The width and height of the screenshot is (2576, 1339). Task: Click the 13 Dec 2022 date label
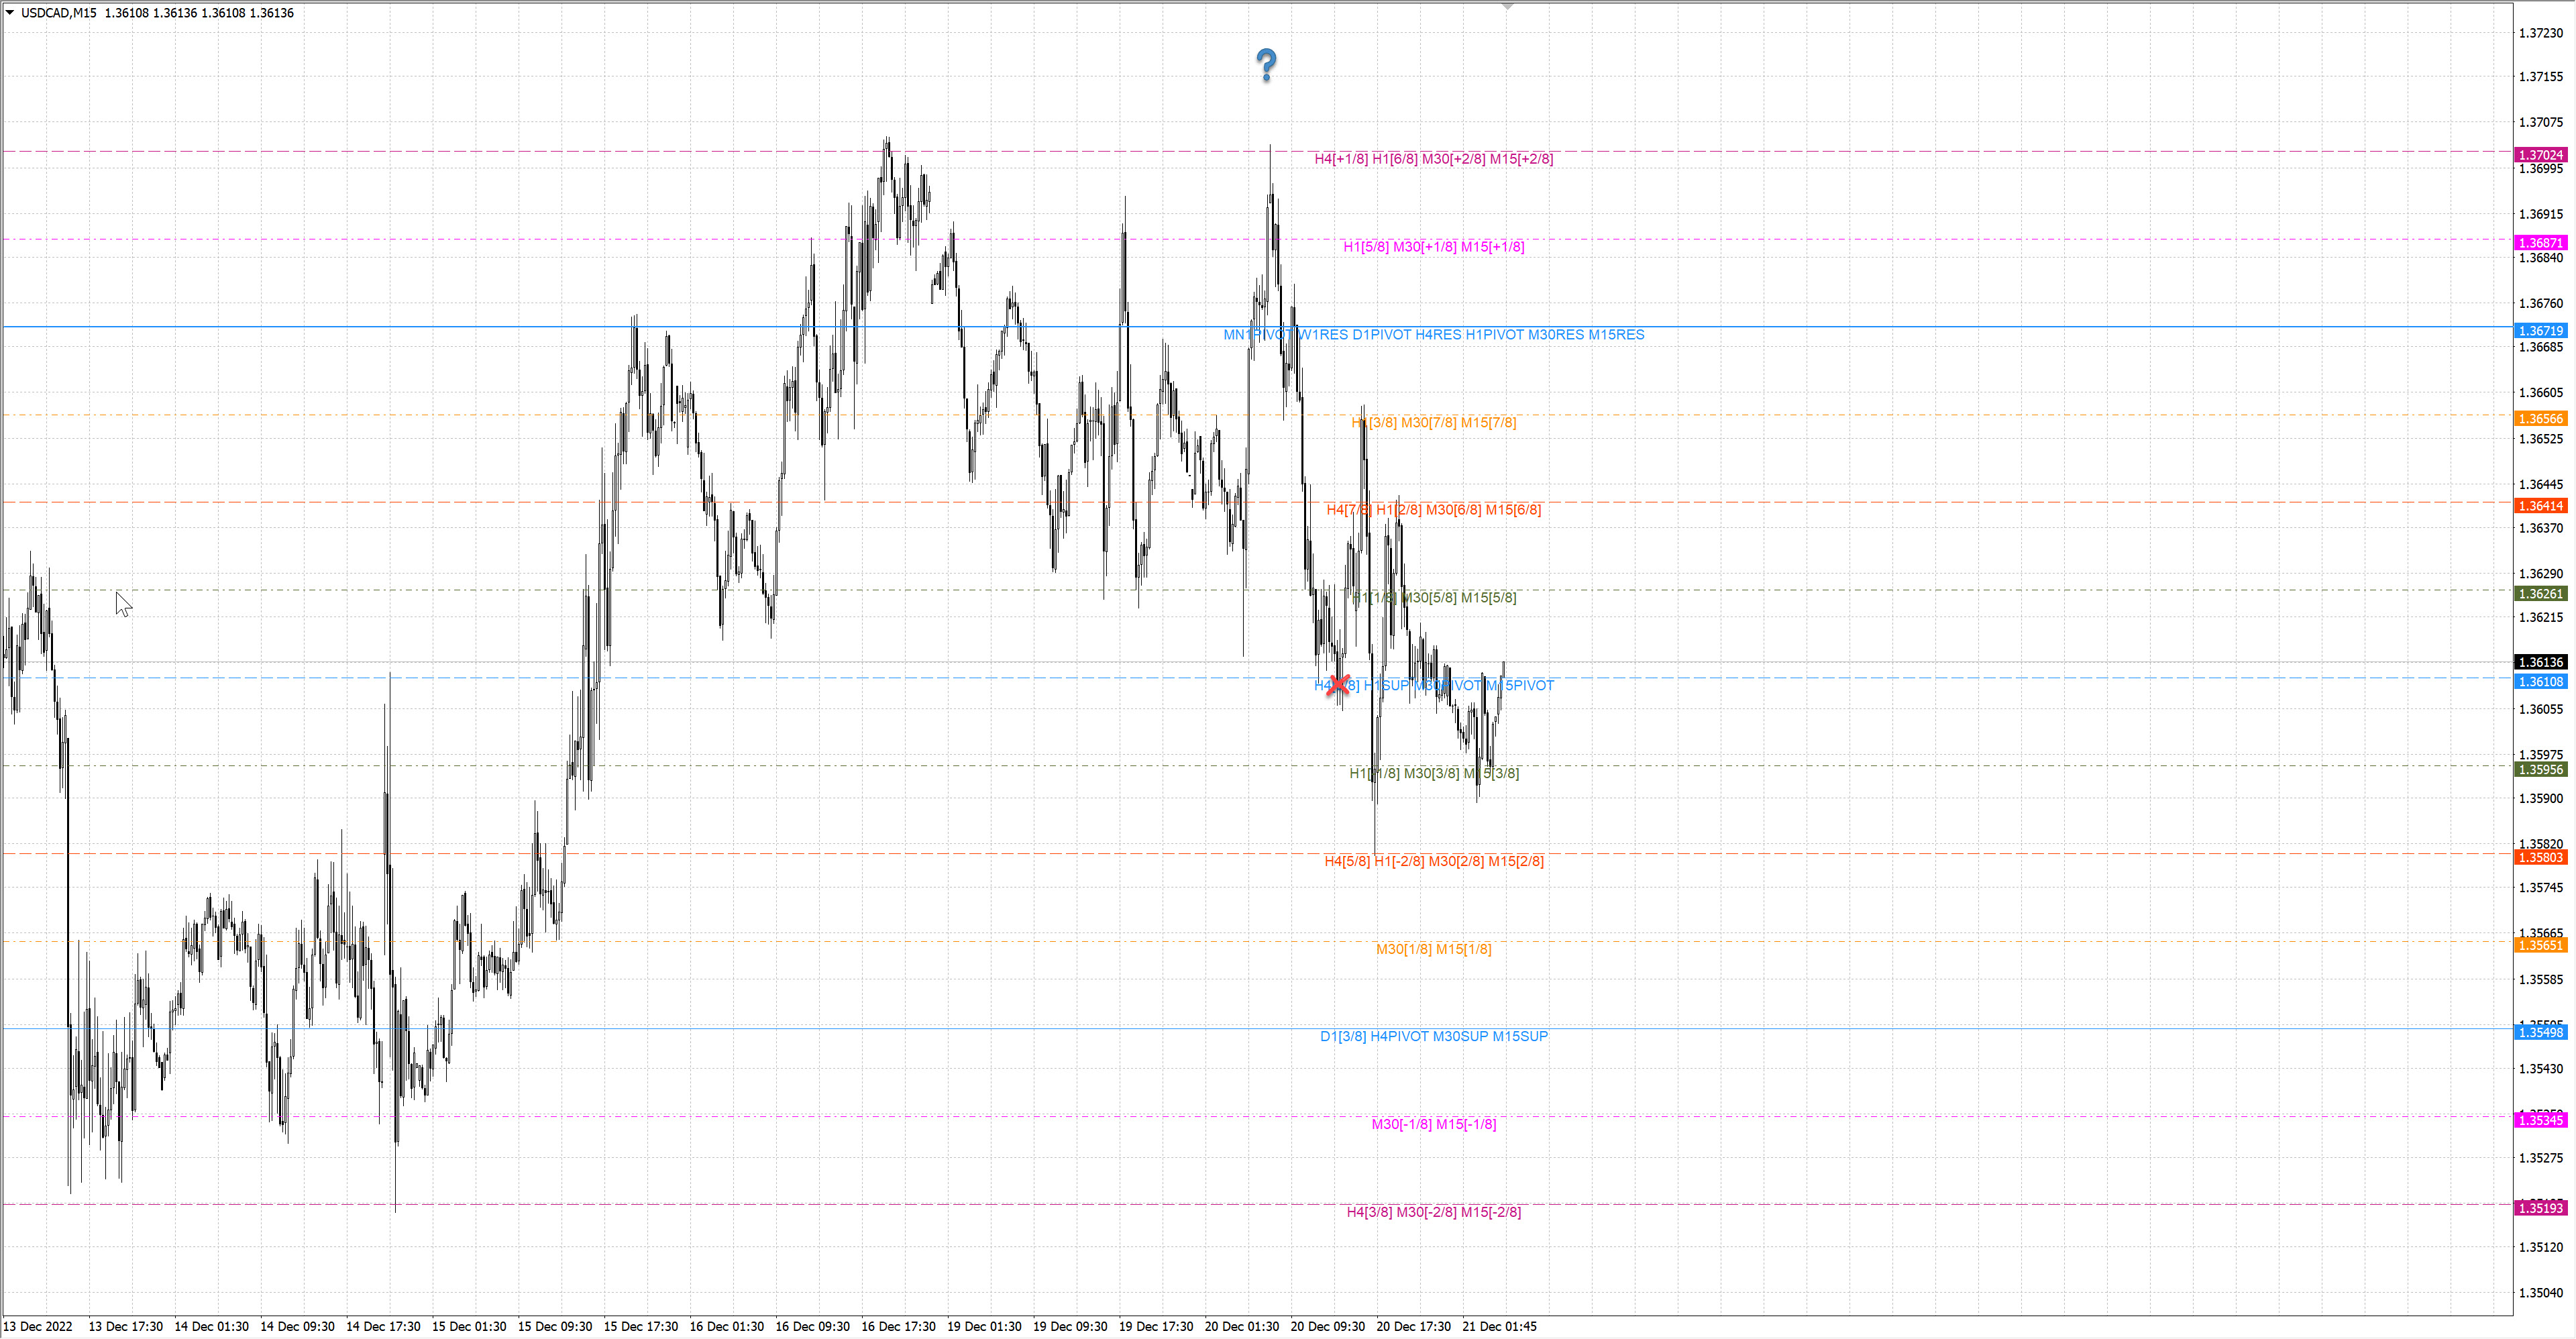[39, 1326]
